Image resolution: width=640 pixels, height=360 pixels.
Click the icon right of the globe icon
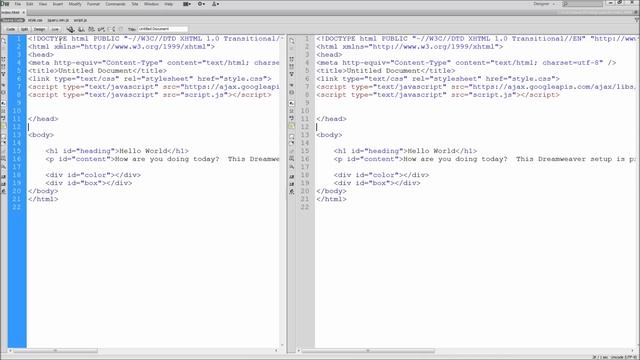point(81,29)
